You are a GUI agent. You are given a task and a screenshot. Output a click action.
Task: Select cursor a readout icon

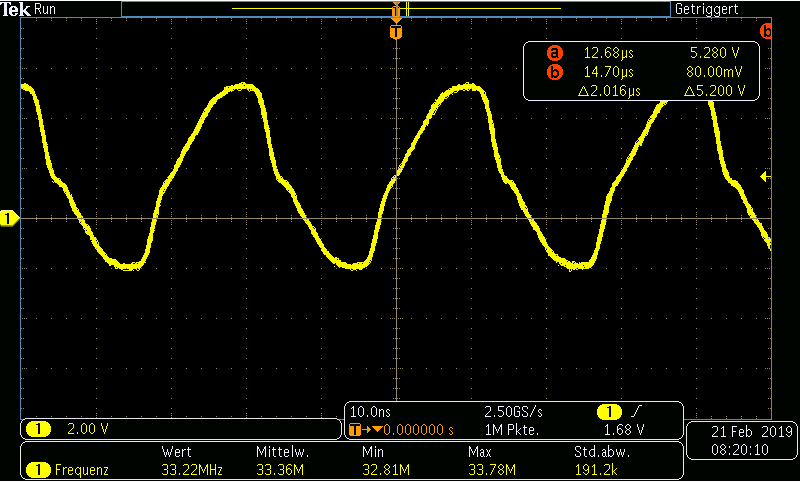(x=555, y=53)
